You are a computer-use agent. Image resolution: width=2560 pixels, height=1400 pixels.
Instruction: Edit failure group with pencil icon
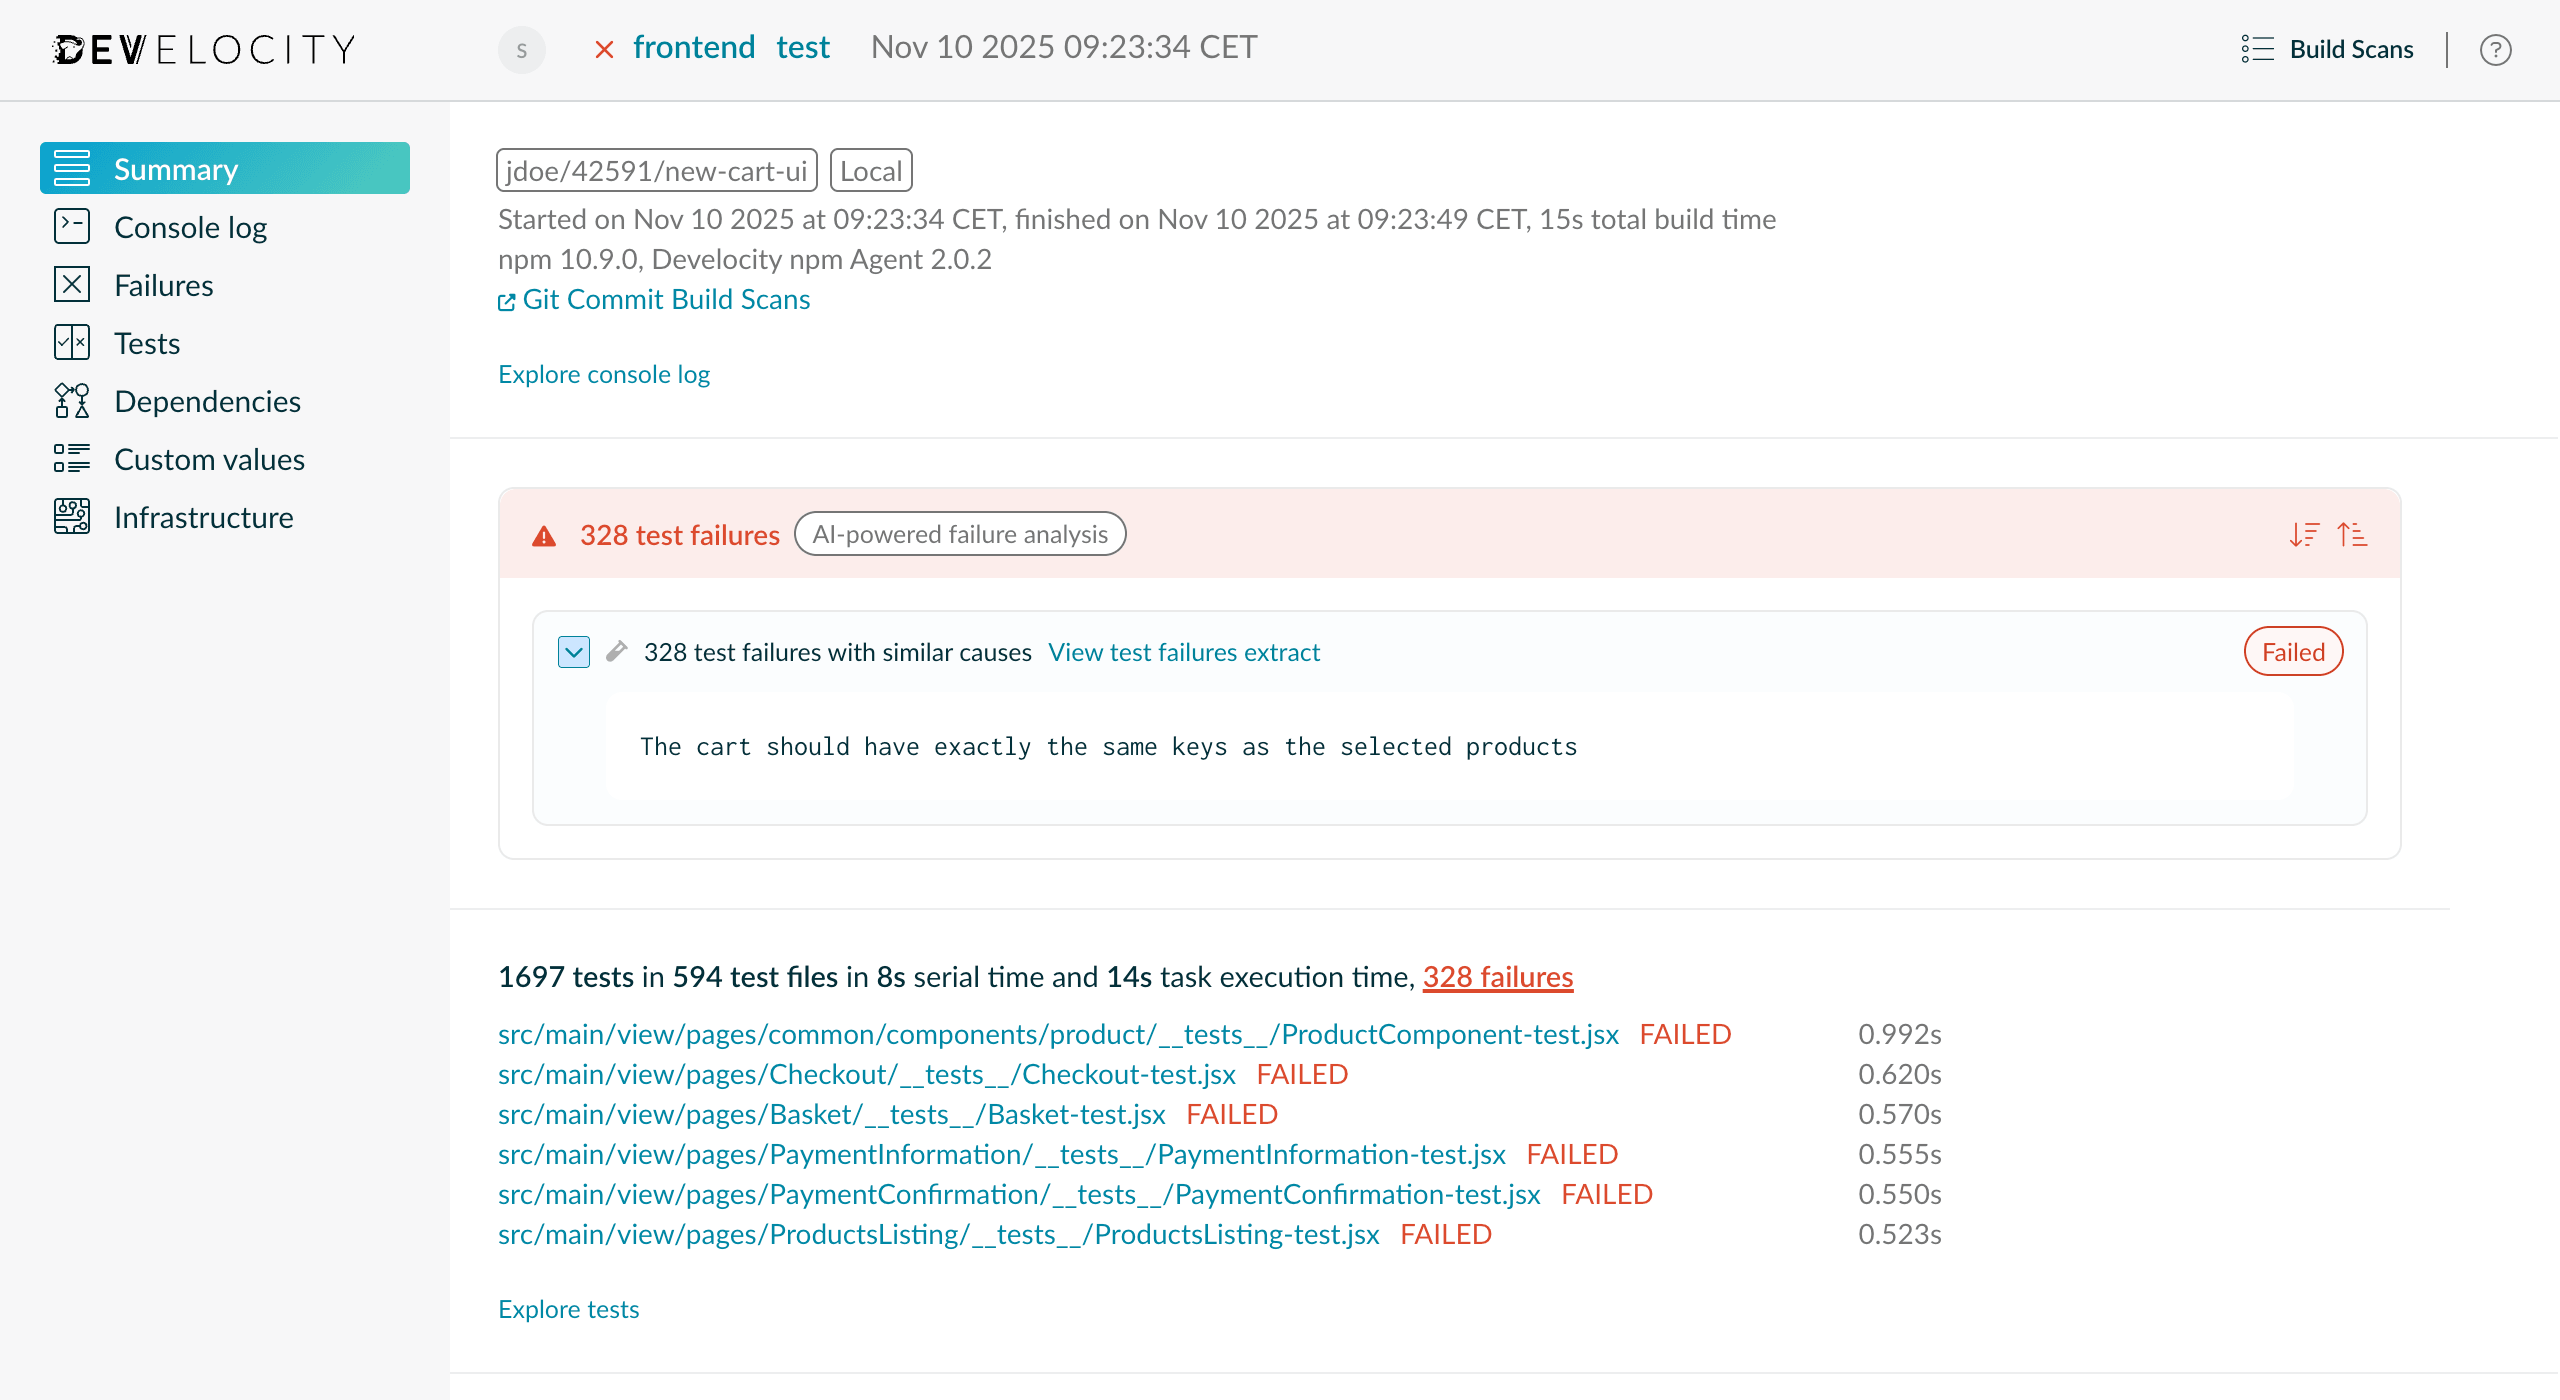617,650
